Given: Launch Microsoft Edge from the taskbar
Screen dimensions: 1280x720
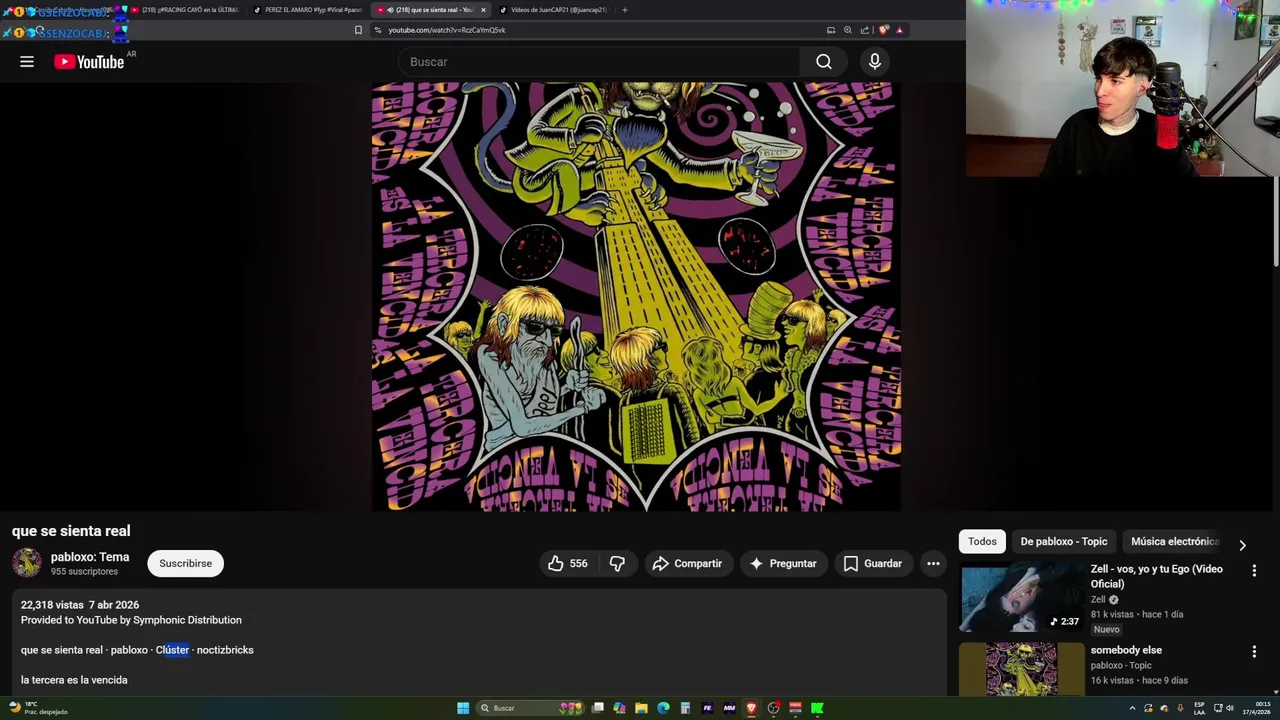Looking at the screenshot, I should pos(663,708).
